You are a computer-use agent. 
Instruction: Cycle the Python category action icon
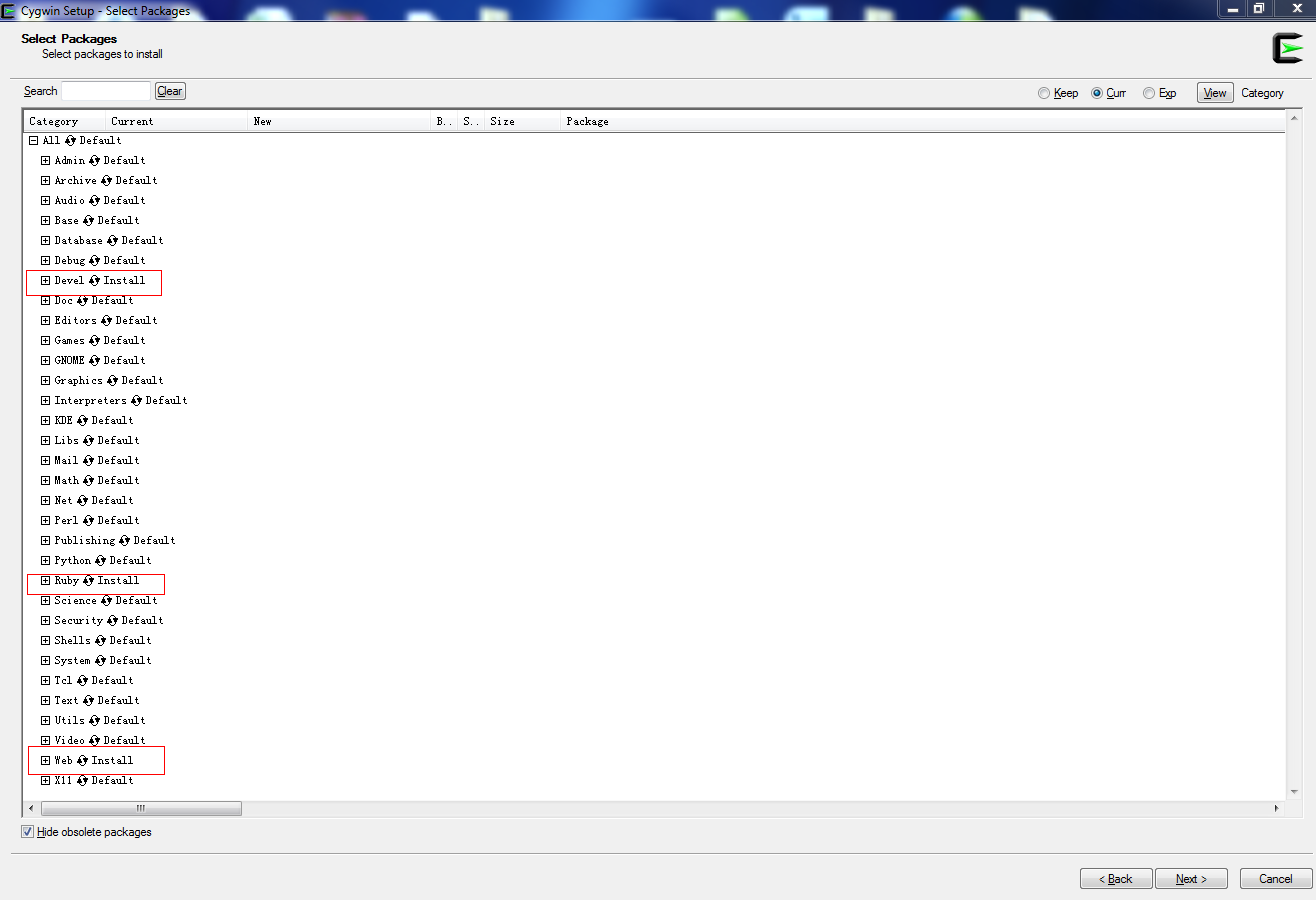(100, 561)
